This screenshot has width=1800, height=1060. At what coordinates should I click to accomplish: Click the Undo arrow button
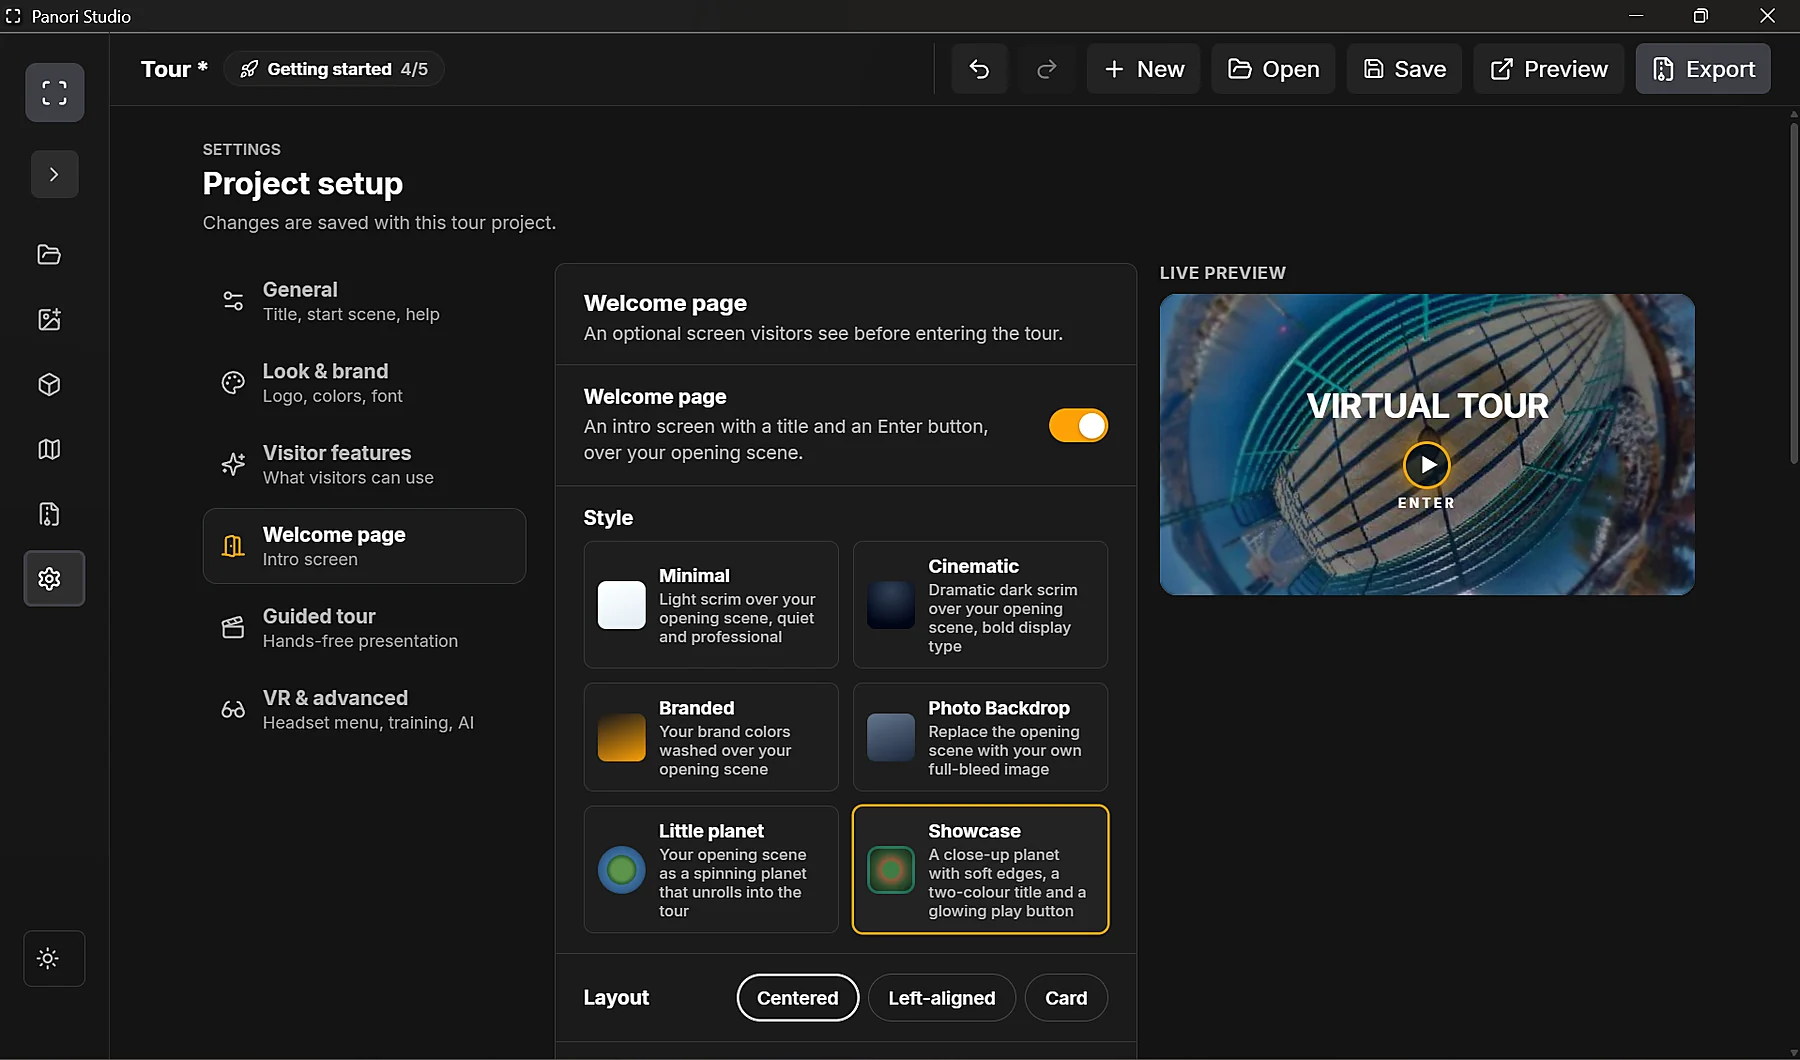click(979, 69)
